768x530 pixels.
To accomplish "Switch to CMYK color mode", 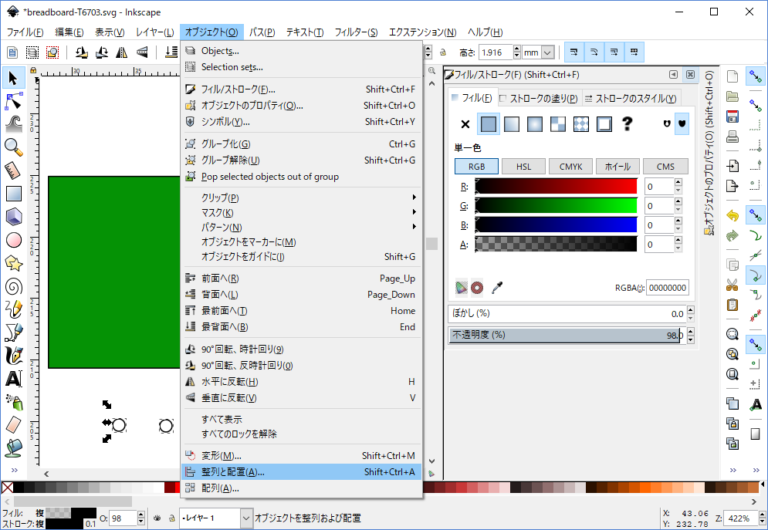I will pyautogui.click(x=571, y=166).
